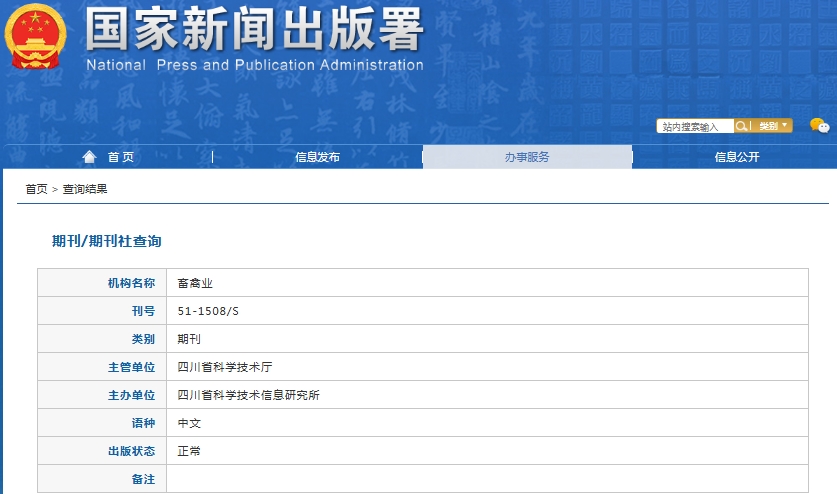Click 查询结果 in the breadcrumb
The image size is (837, 494).
85,189
